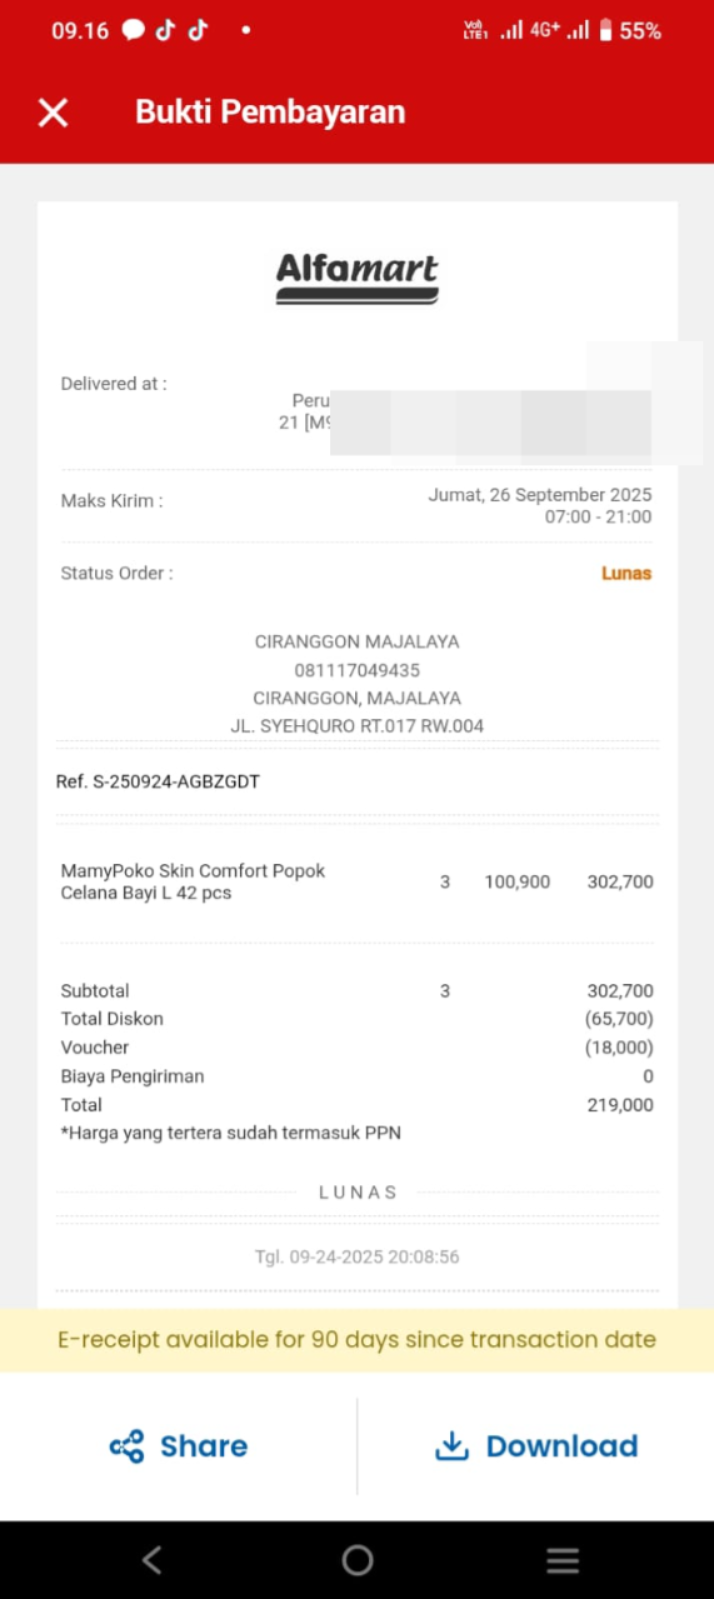Tap the orange Lunas order status

point(626,573)
